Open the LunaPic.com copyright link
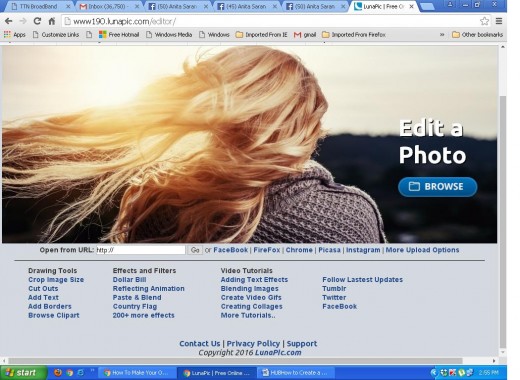The image size is (520, 380). click(x=278, y=353)
